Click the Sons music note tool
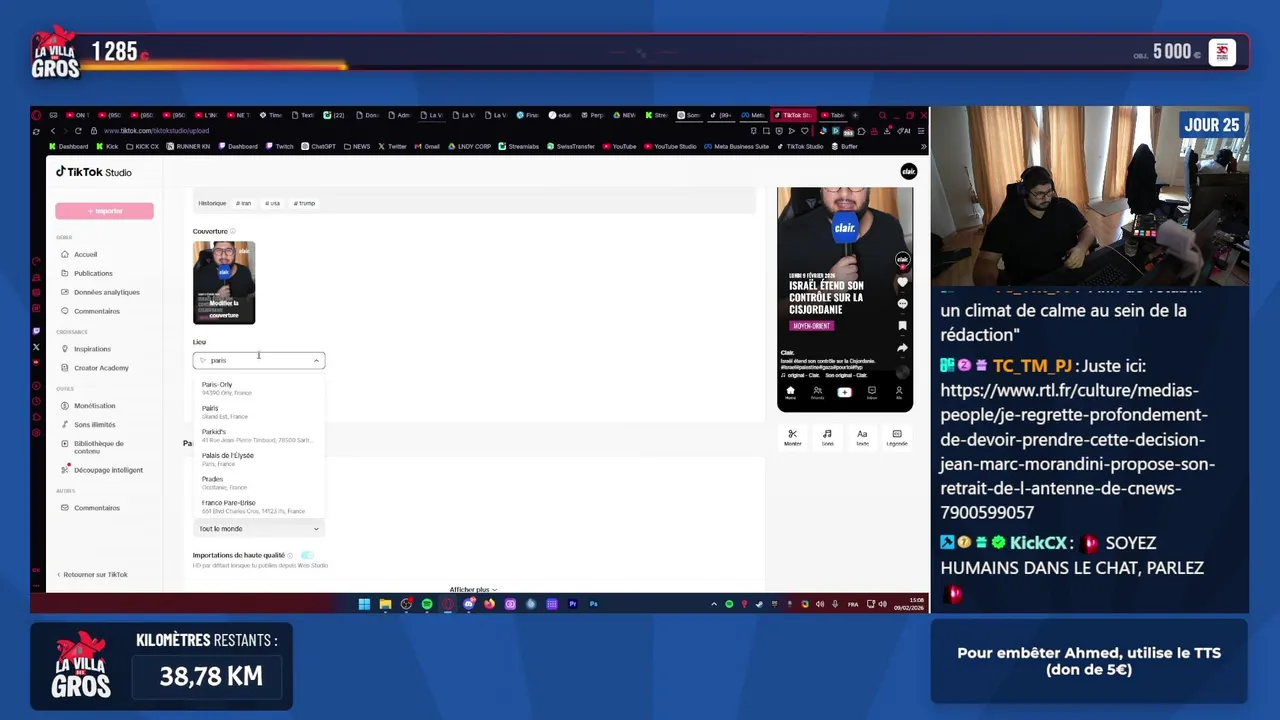This screenshot has width=1280, height=720. [827, 437]
